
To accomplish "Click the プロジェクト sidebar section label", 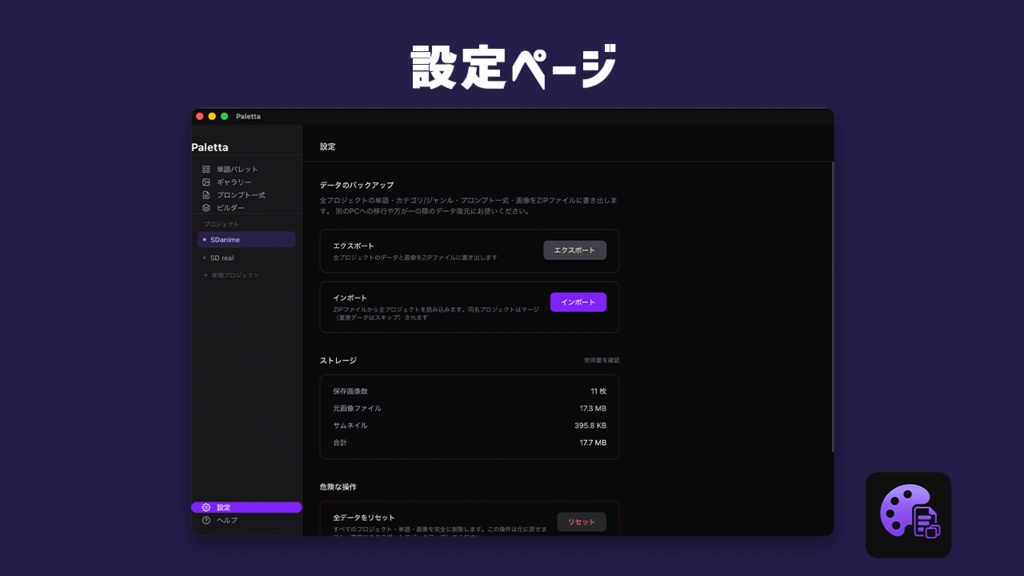I will [221, 224].
